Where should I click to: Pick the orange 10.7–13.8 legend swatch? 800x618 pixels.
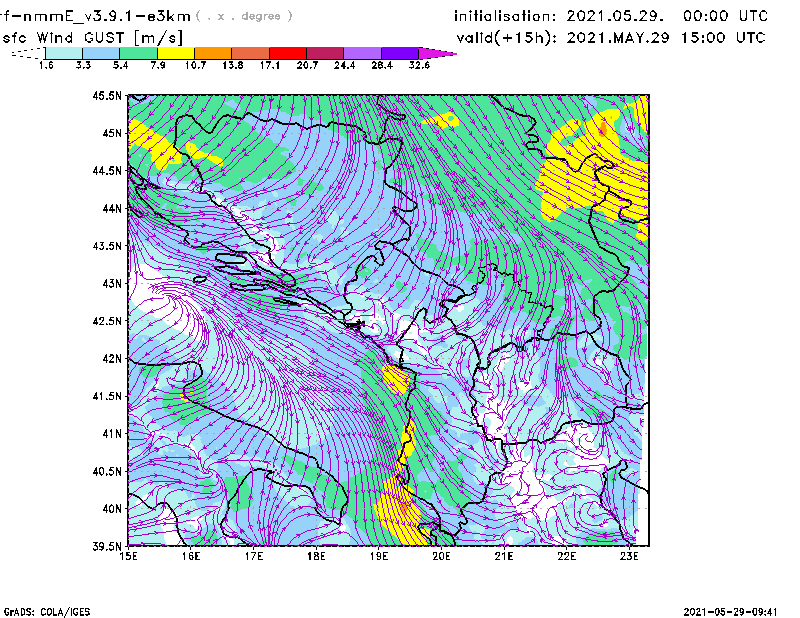pyautogui.click(x=213, y=53)
